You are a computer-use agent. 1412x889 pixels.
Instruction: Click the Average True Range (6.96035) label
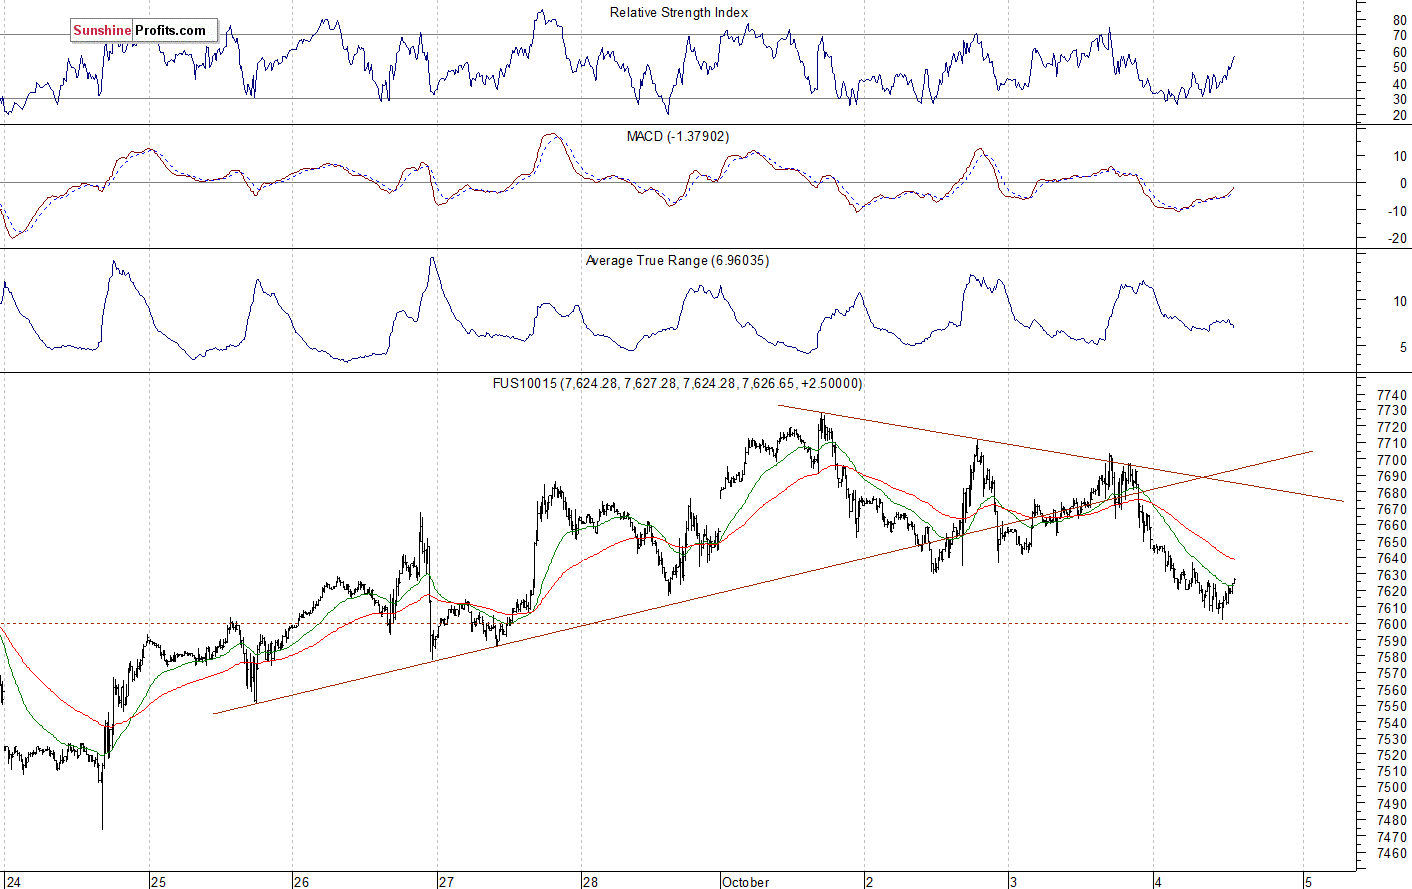pyautogui.click(x=677, y=260)
